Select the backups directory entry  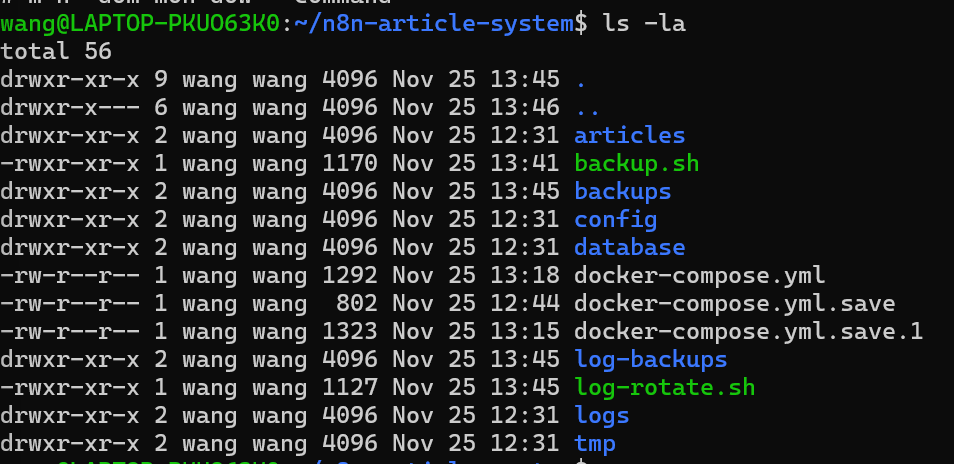pos(622,191)
